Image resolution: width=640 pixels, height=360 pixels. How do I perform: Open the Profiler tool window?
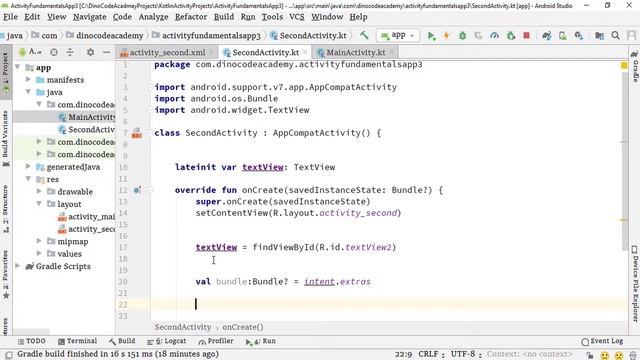coord(216,341)
